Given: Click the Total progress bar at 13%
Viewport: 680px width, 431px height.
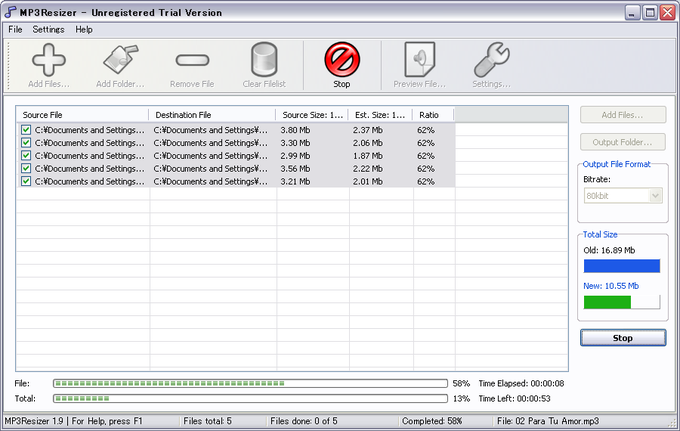Looking at the screenshot, I should pyautogui.click(x=250, y=398).
